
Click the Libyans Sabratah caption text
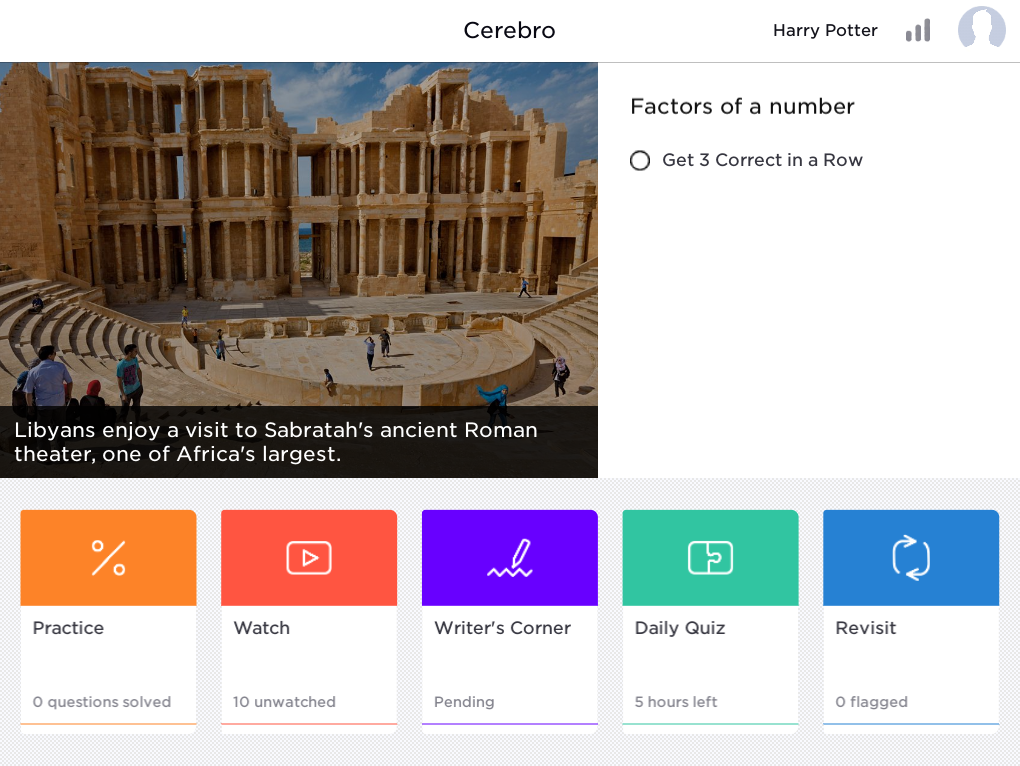pos(276,442)
